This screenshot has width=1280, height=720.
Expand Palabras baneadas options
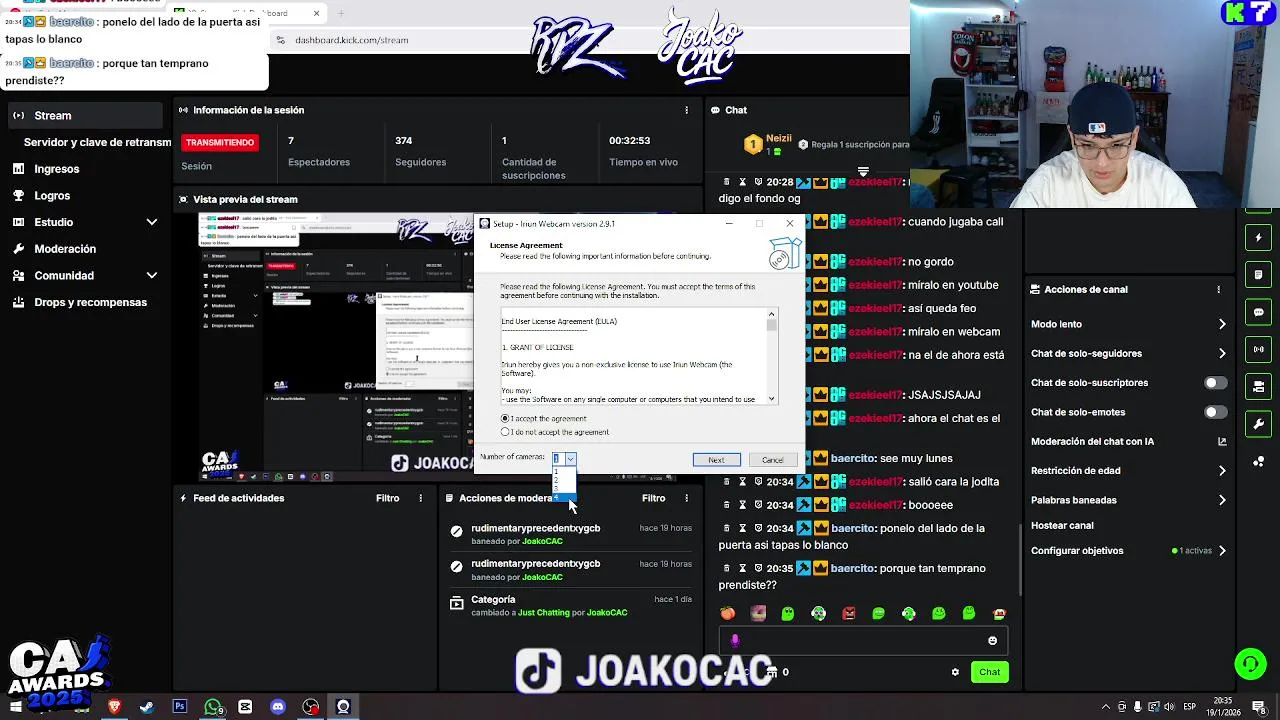tap(1222, 500)
